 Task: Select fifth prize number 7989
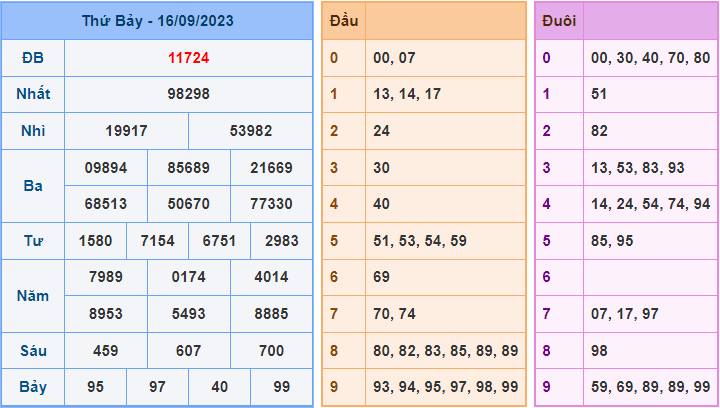point(106,277)
